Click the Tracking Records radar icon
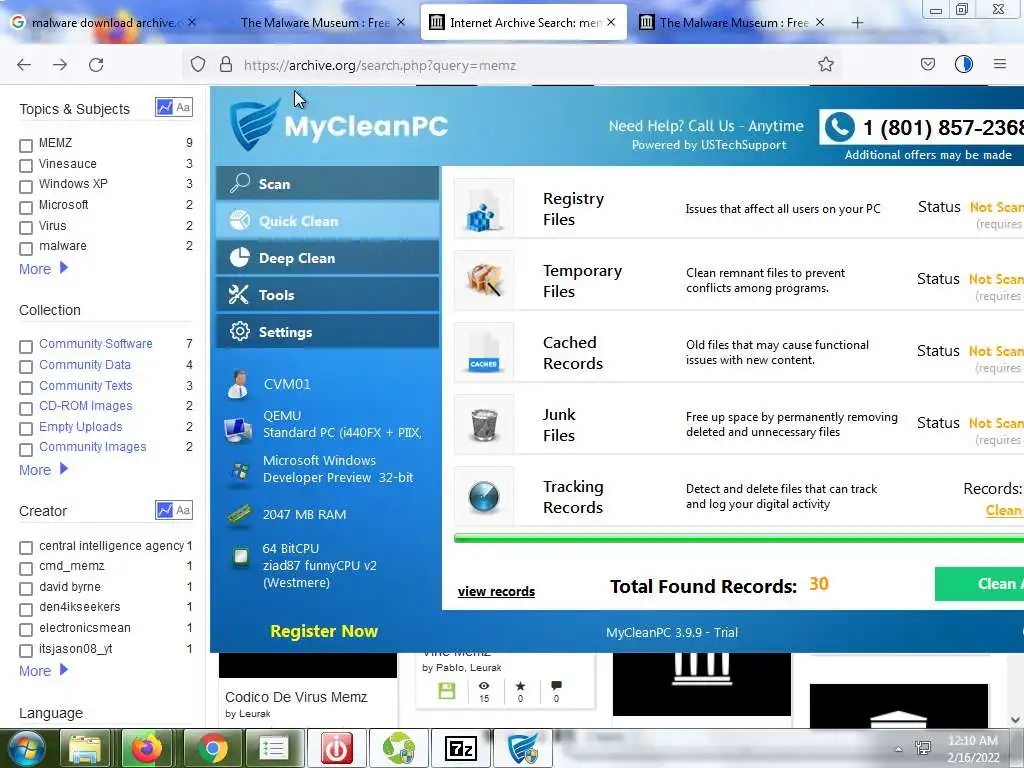 (x=484, y=496)
